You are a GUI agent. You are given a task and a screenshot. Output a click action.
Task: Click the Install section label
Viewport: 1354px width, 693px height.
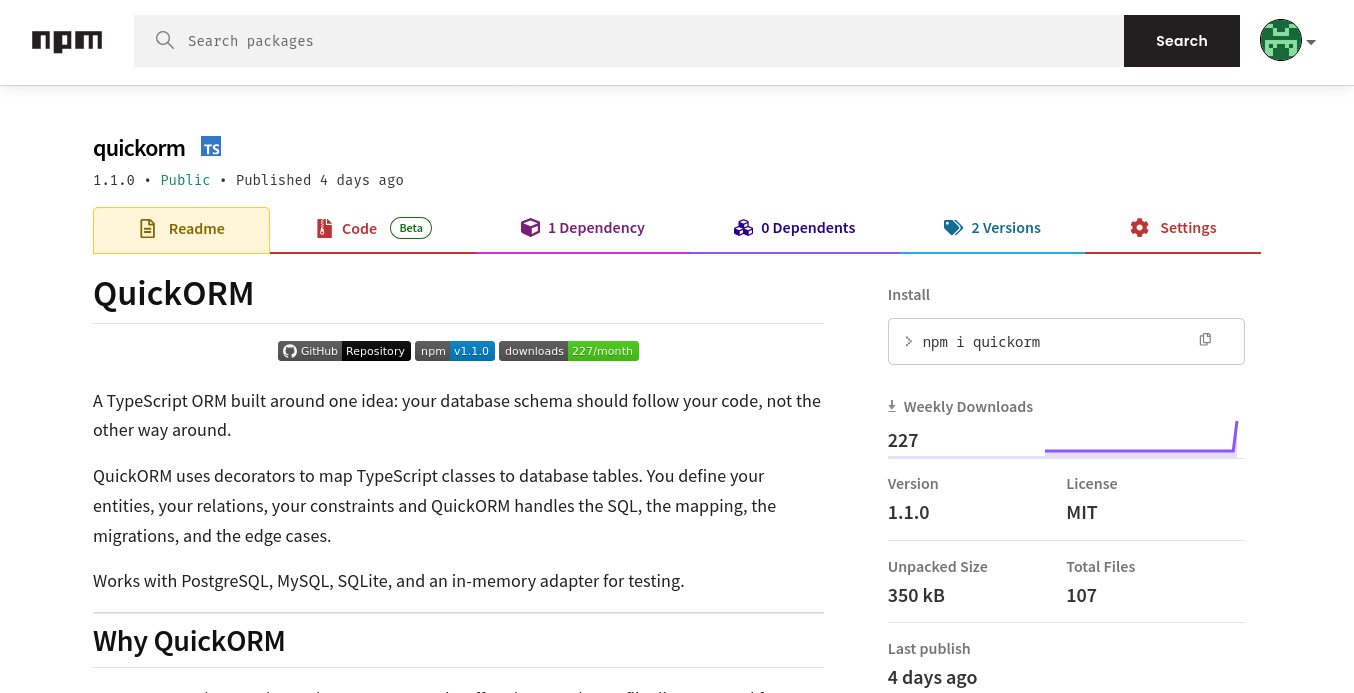tap(909, 295)
